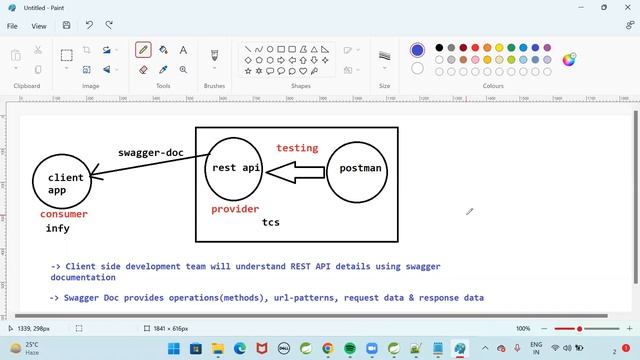Open Google Chrome from taskbar
This screenshot has width=640, height=360.
(x=327, y=349)
